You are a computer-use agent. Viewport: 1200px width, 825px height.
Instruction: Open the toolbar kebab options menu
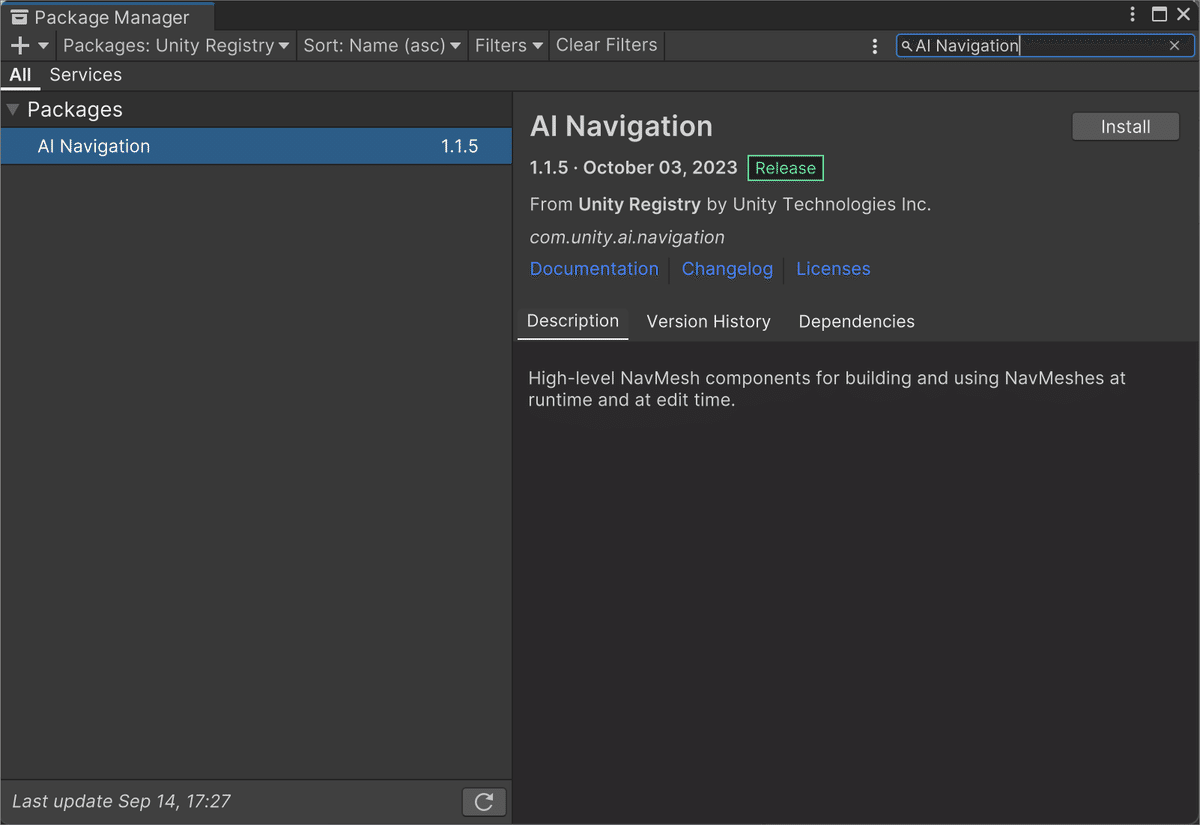pyautogui.click(x=875, y=46)
